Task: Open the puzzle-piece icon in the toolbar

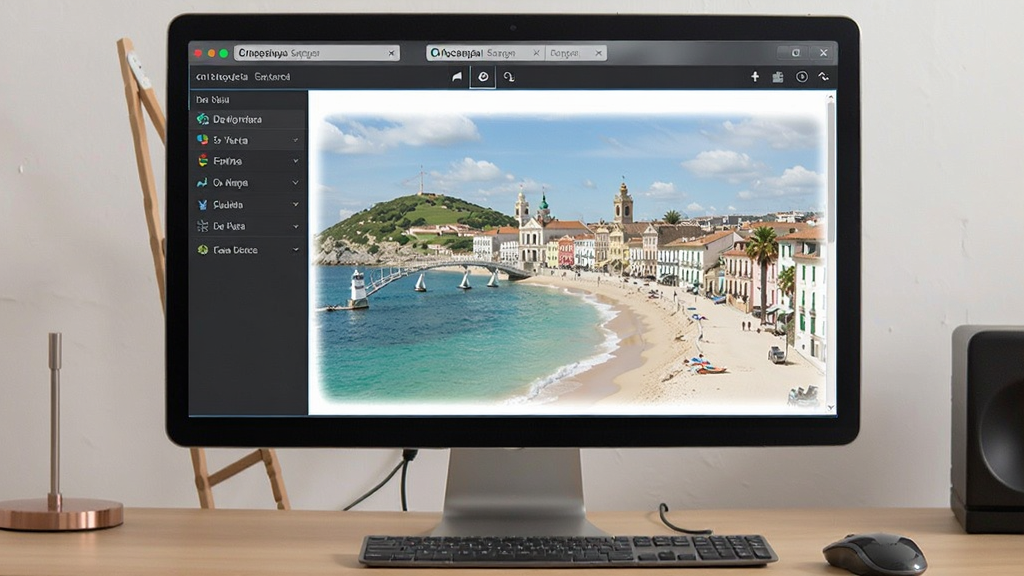Action: coord(778,77)
